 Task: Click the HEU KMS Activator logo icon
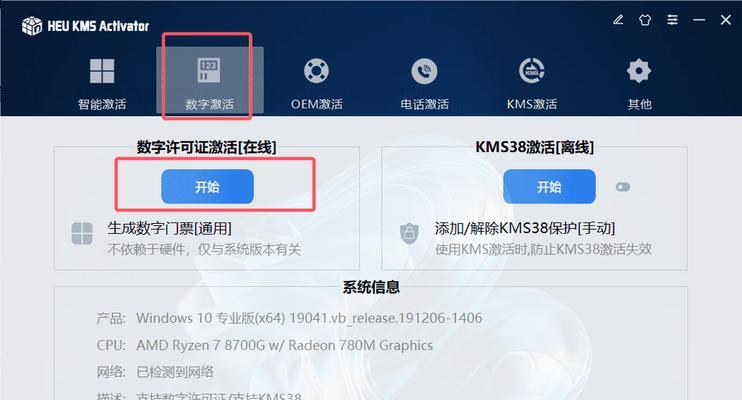(x=32, y=26)
